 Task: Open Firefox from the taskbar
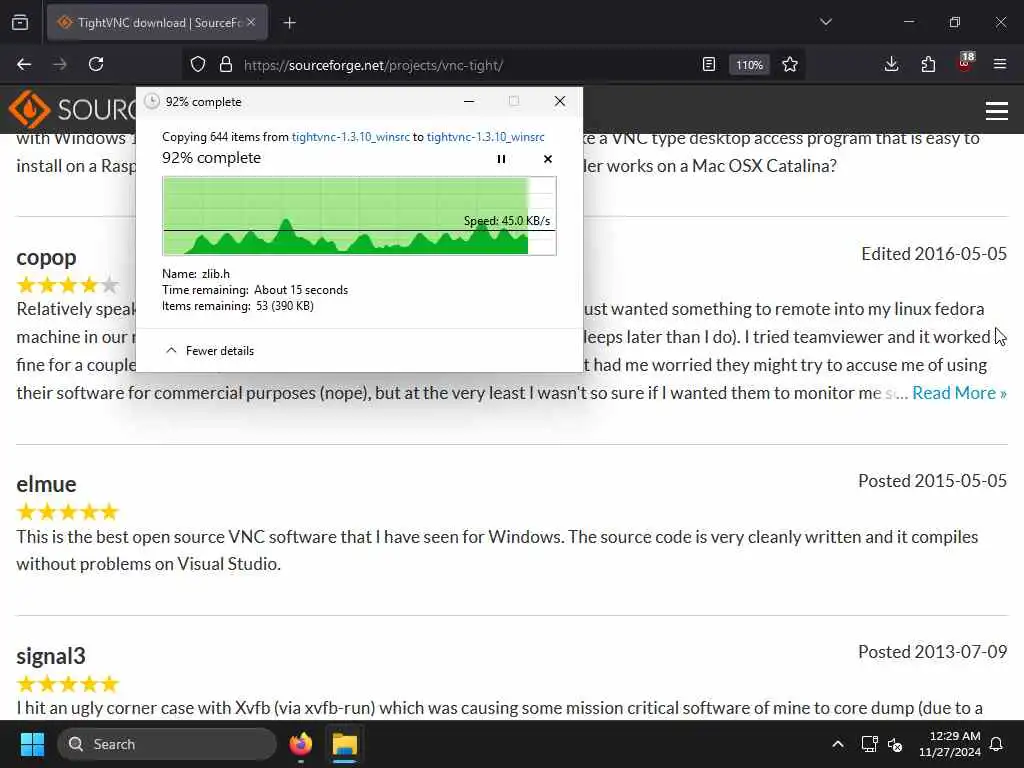pyautogui.click(x=301, y=744)
